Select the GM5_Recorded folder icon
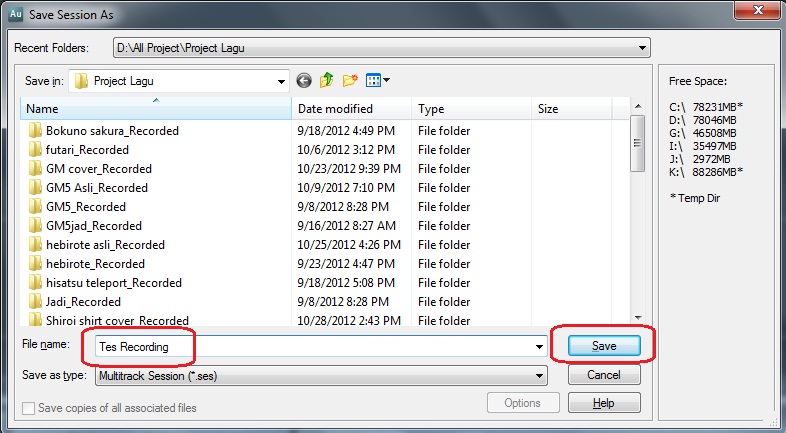This screenshot has width=786, height=433. point(35,207)
